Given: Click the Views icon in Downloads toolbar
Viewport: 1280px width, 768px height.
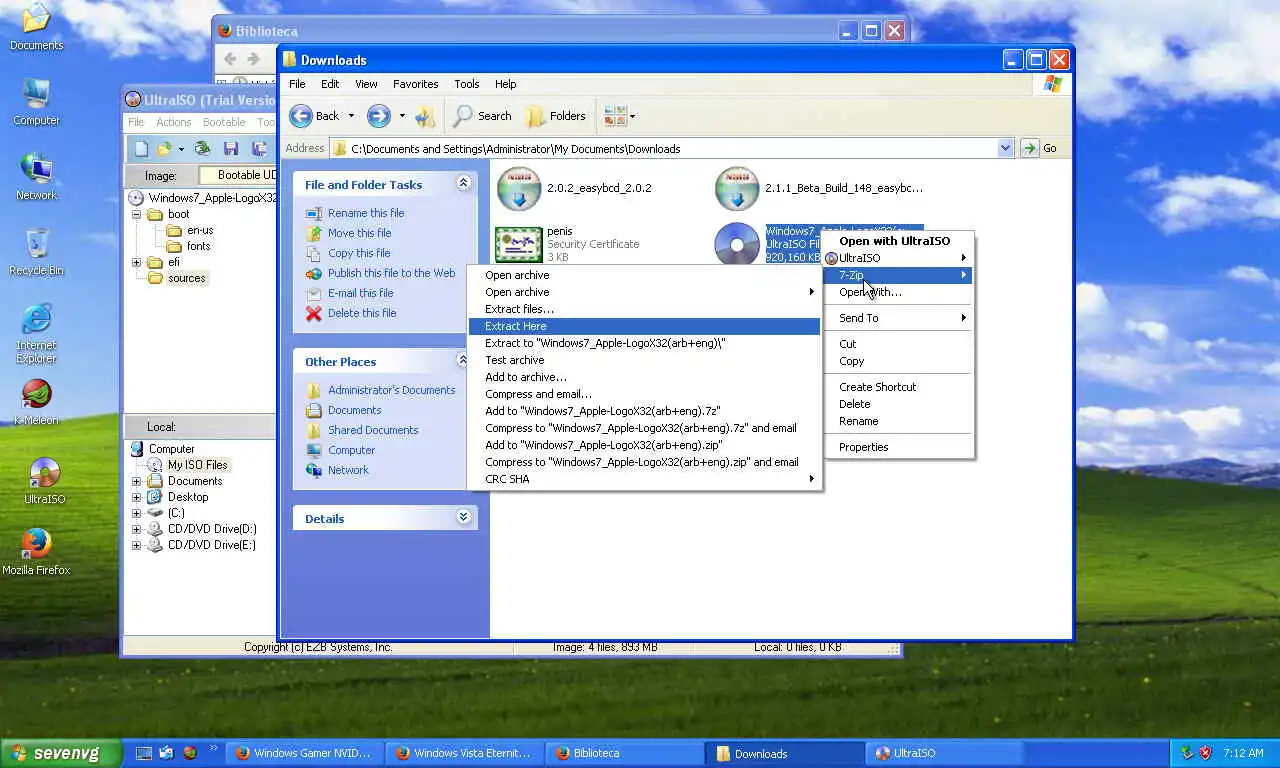Looking at the screenshot, I should [614, 116].
